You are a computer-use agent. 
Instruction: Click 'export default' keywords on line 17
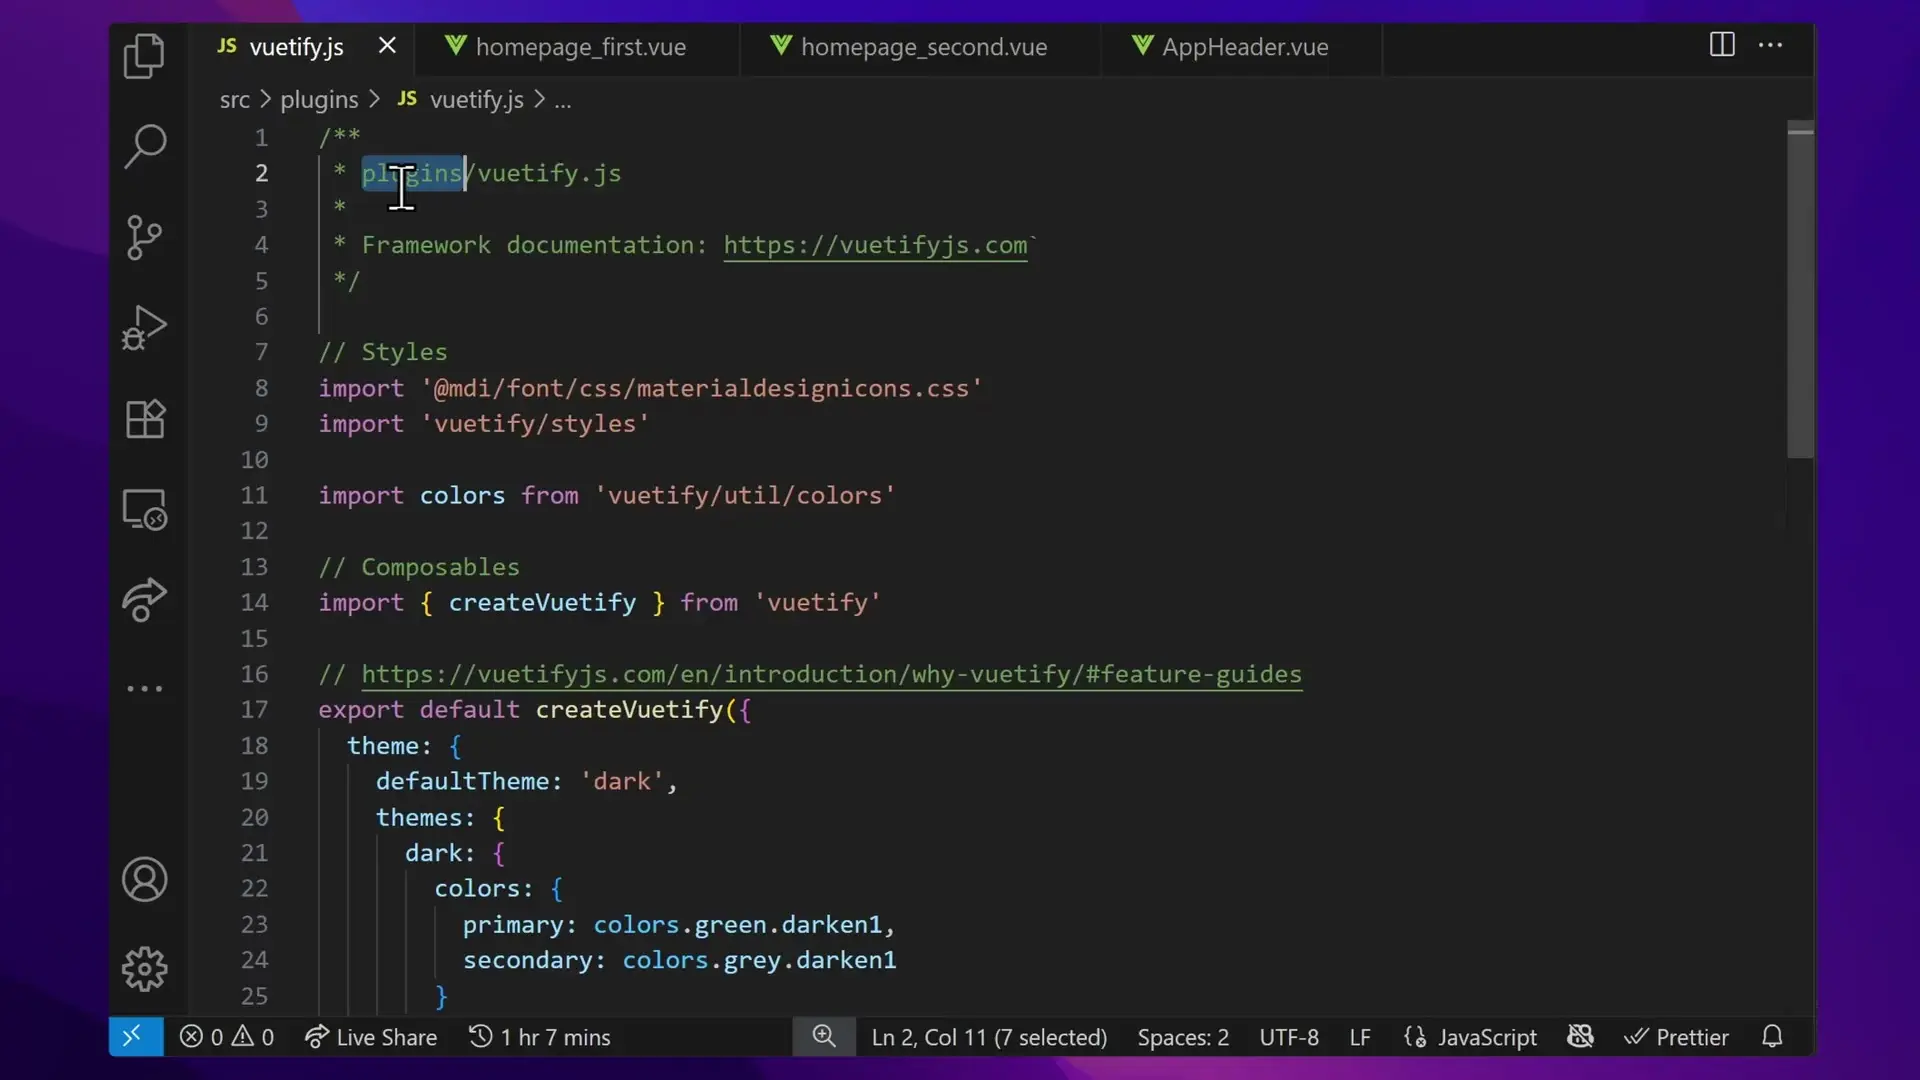tap(419, 710)
